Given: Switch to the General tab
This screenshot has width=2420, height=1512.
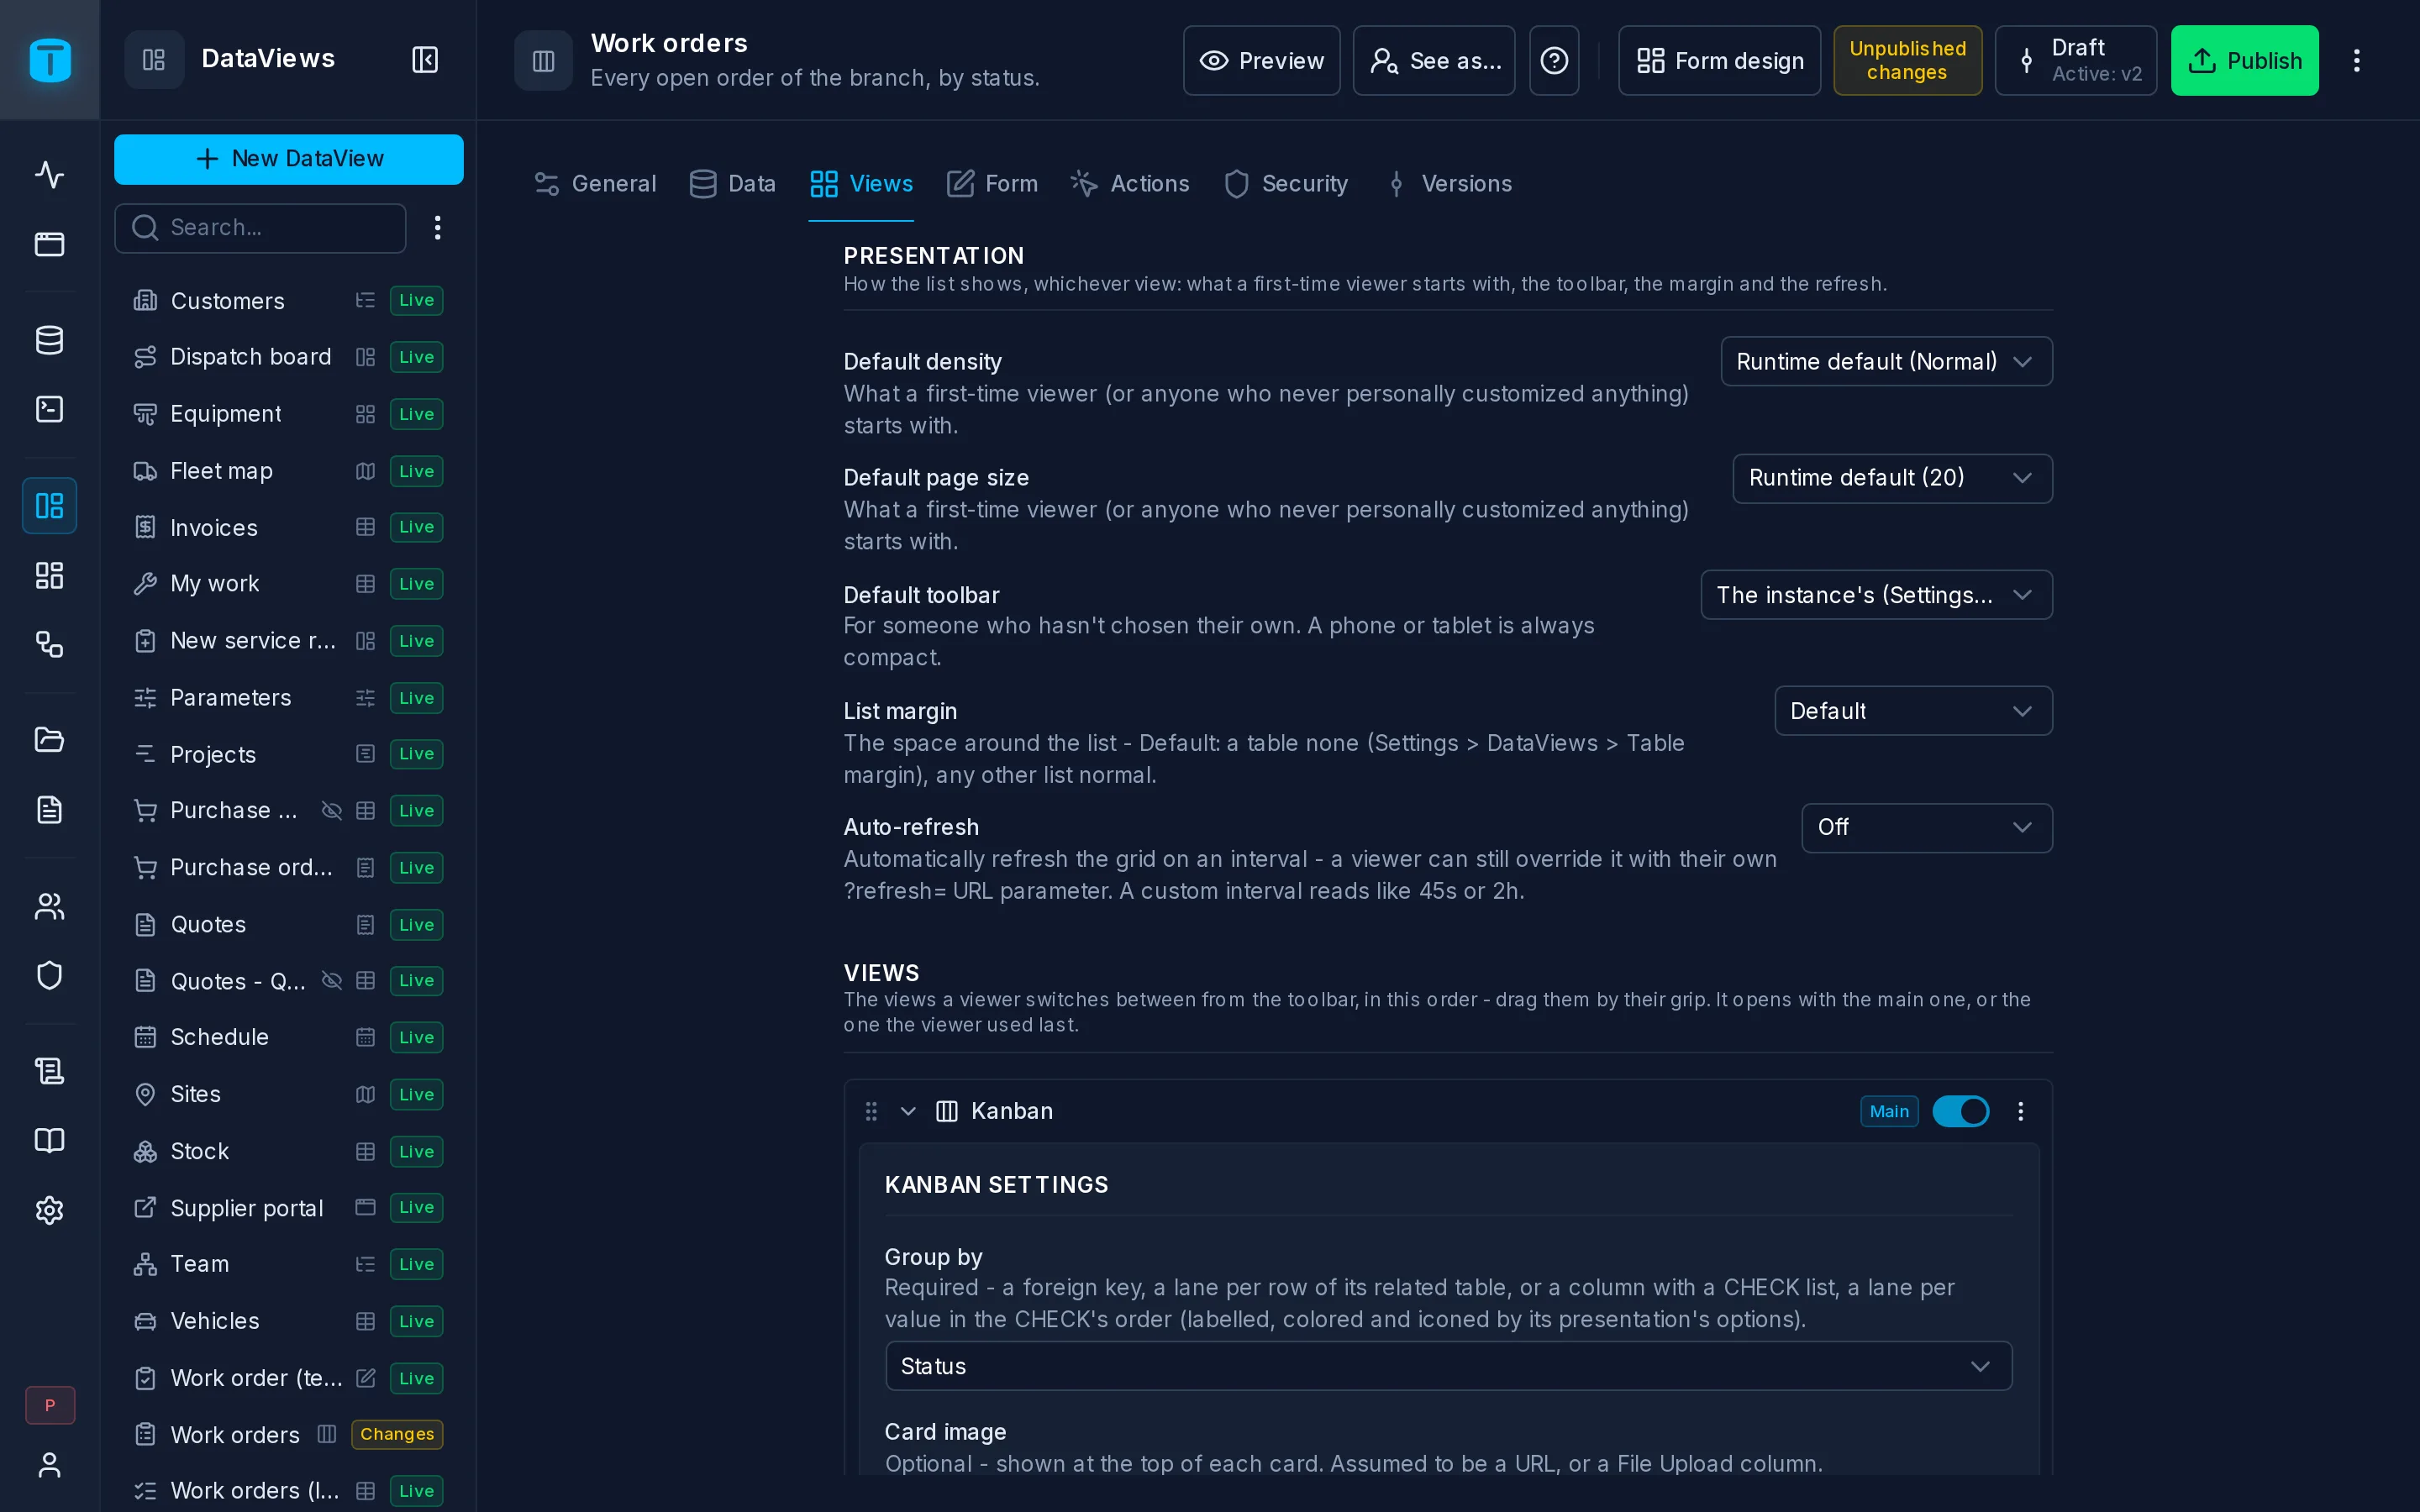Looking at the screenshot, I should click(x=595, y=184).
